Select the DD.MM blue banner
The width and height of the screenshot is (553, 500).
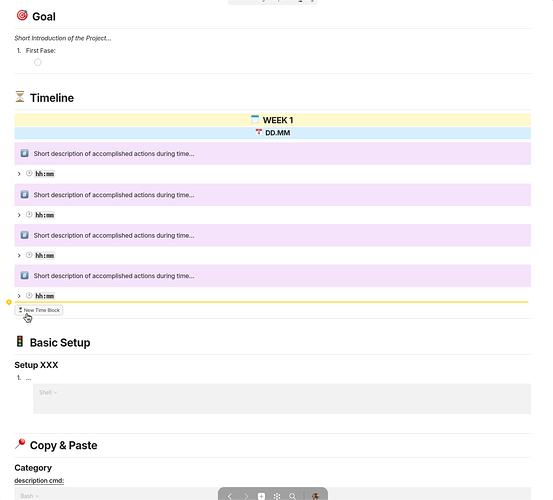273,133
